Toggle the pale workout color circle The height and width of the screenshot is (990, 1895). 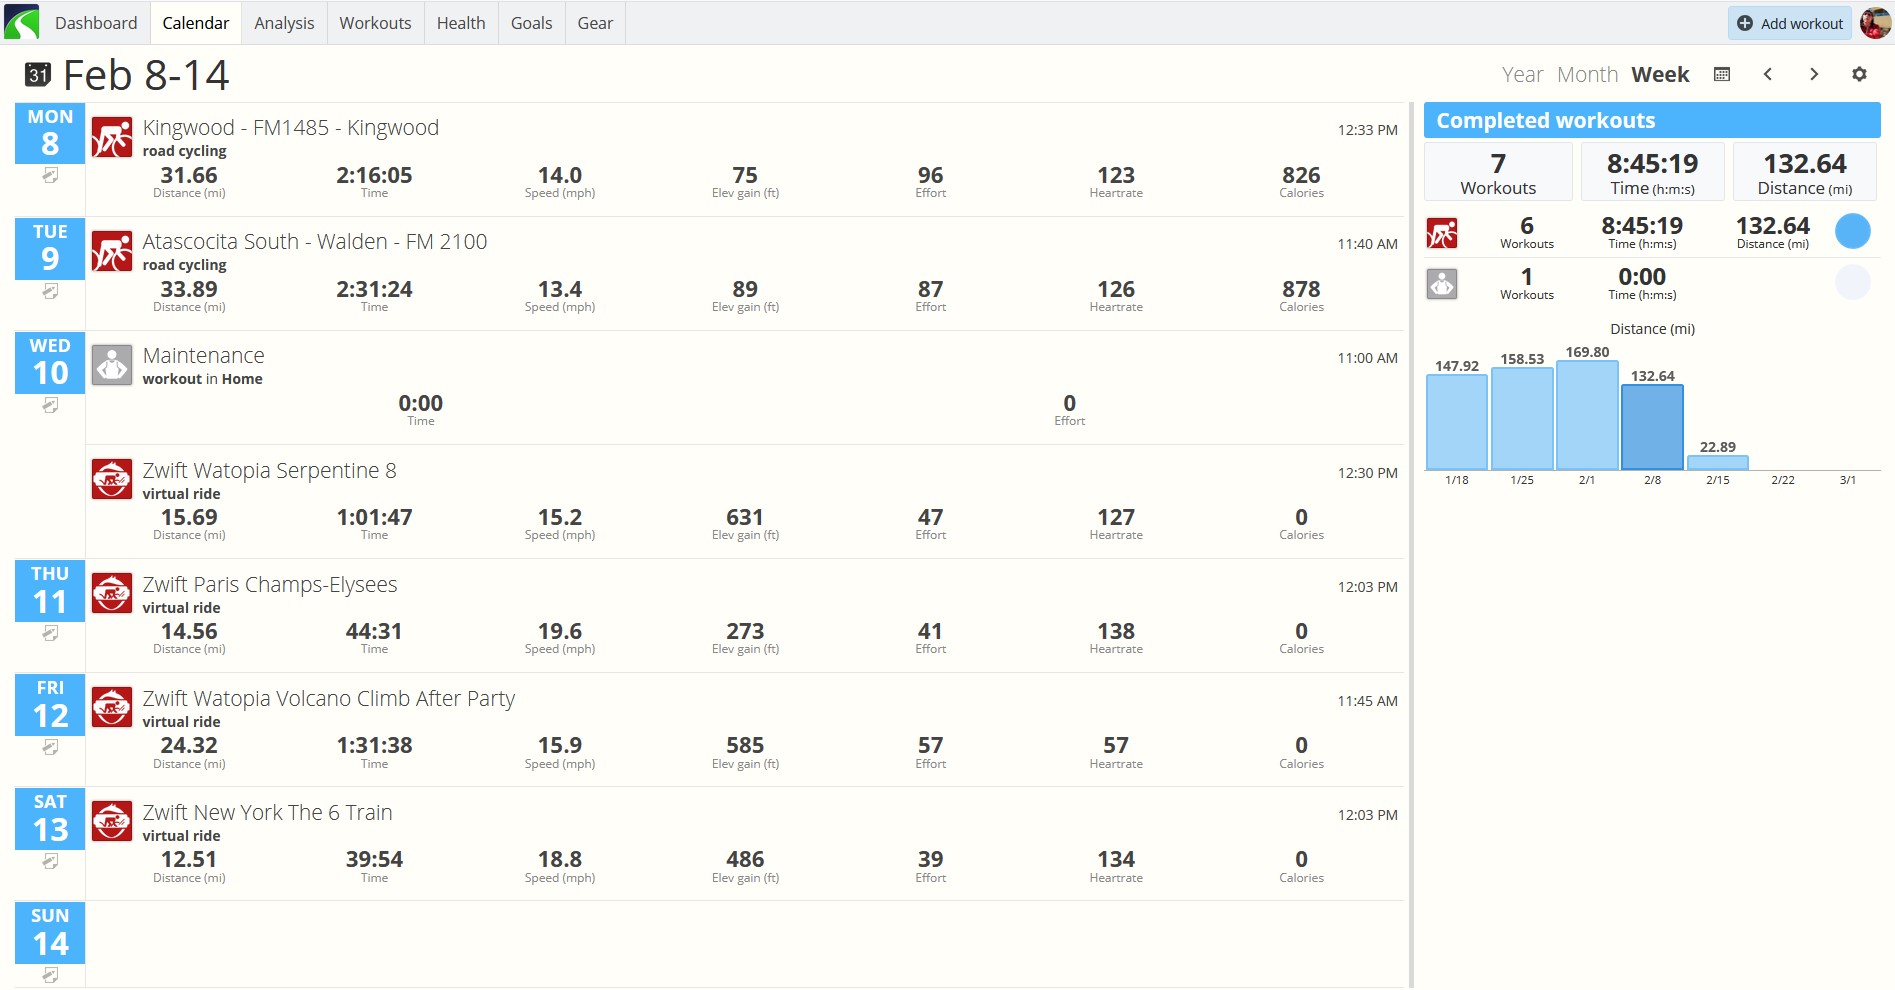click(x=1853, y=283)
